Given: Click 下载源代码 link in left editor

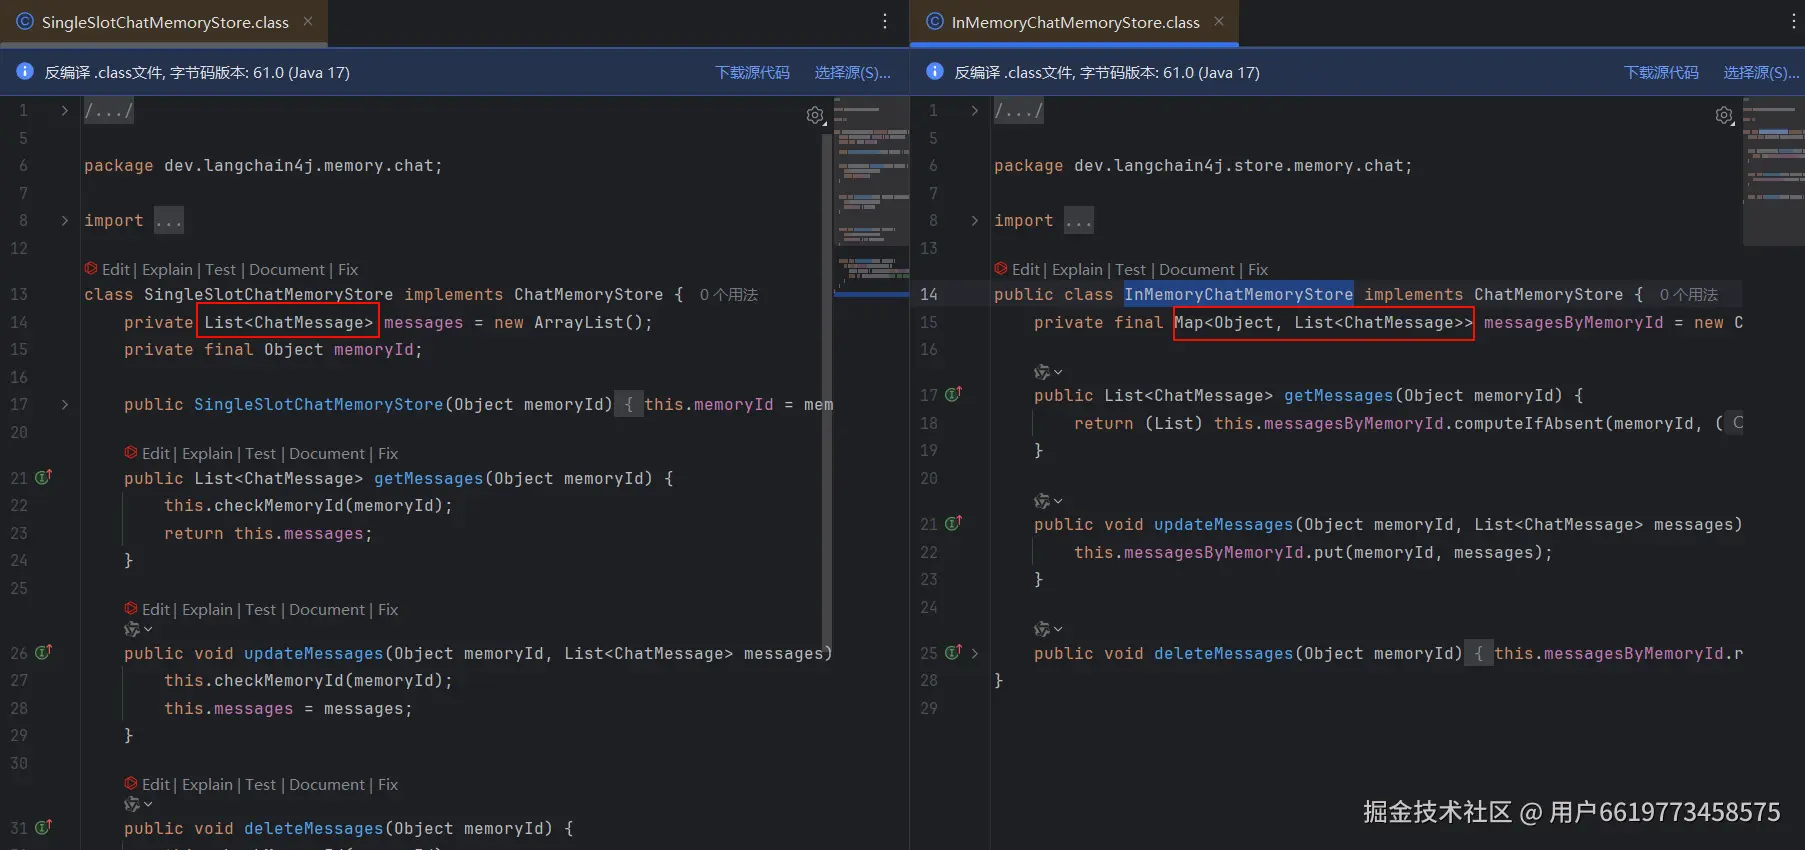Looking at the screenshot, I should tap(752, 72).
